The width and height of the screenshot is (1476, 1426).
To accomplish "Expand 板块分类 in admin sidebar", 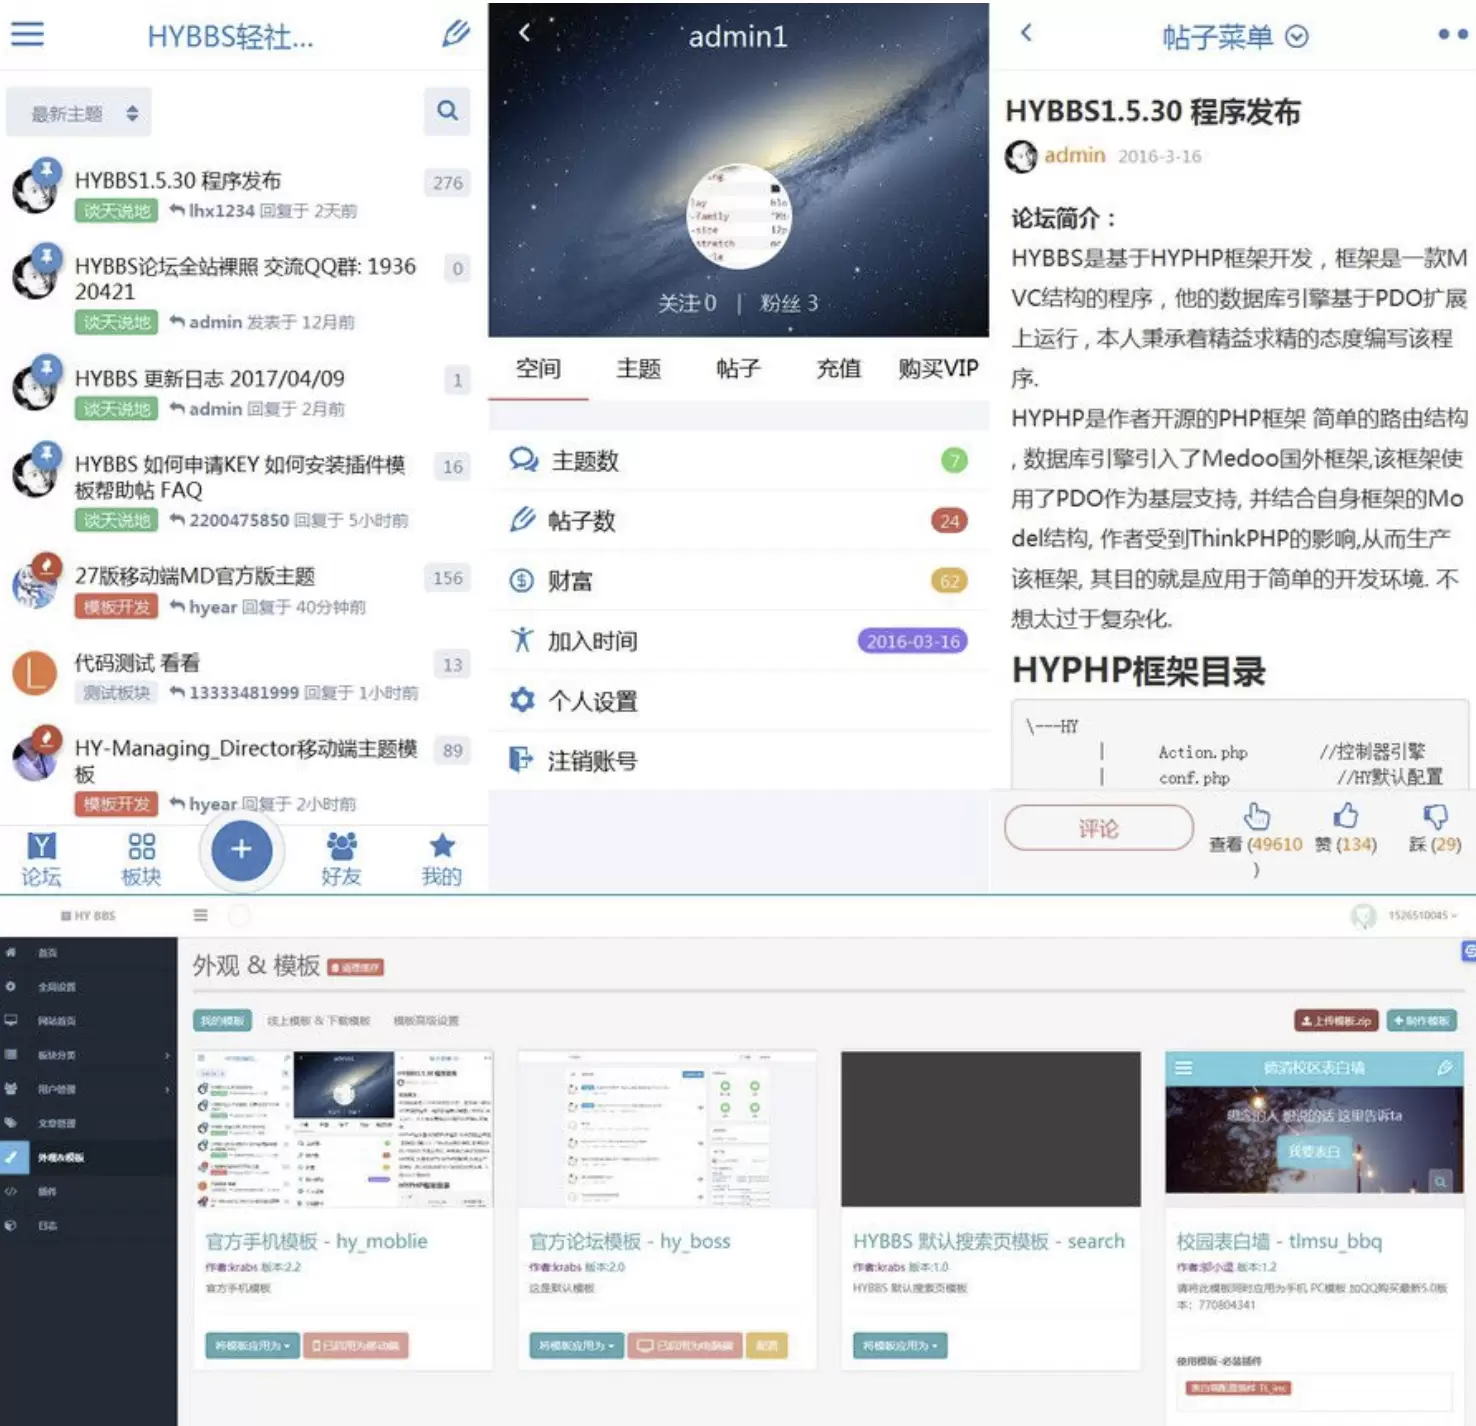I will [88, 1055].
